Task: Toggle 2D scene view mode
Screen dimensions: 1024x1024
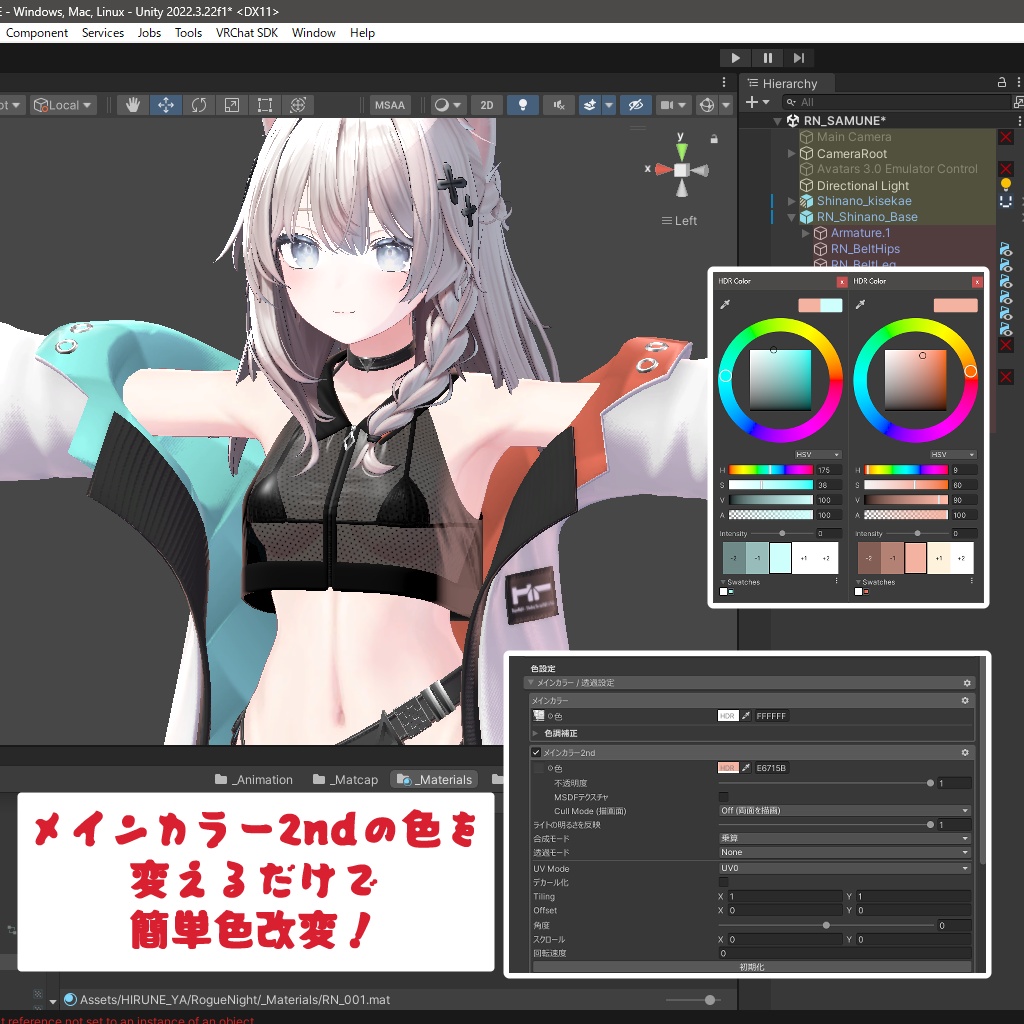Action: click(487, 105)
